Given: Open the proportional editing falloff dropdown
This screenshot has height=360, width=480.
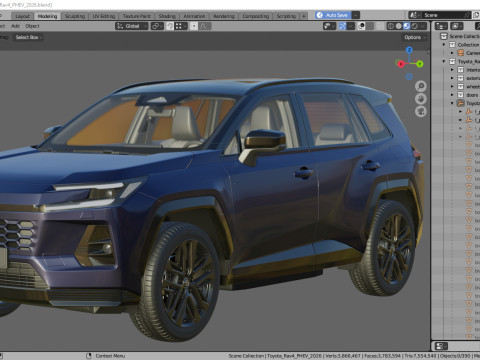Looking at the screenshot, I should (x=205, y=26).
